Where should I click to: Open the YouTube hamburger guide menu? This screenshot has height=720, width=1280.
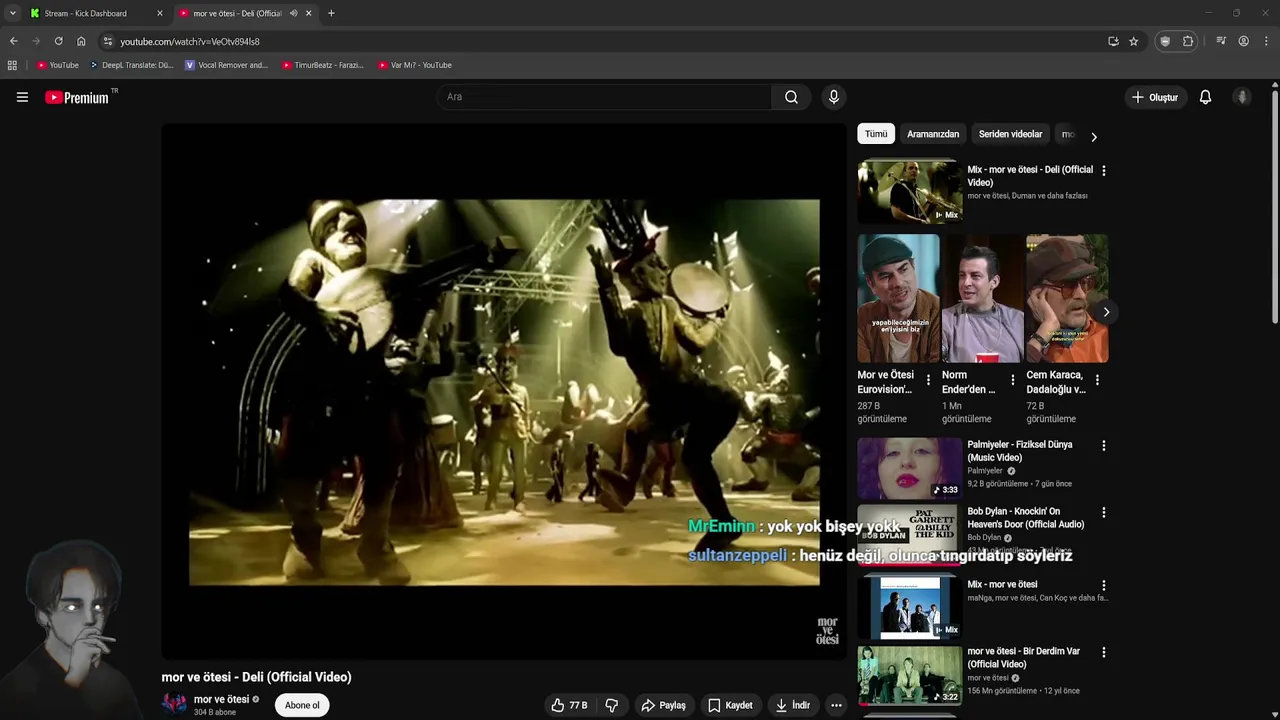coord(22,97)
